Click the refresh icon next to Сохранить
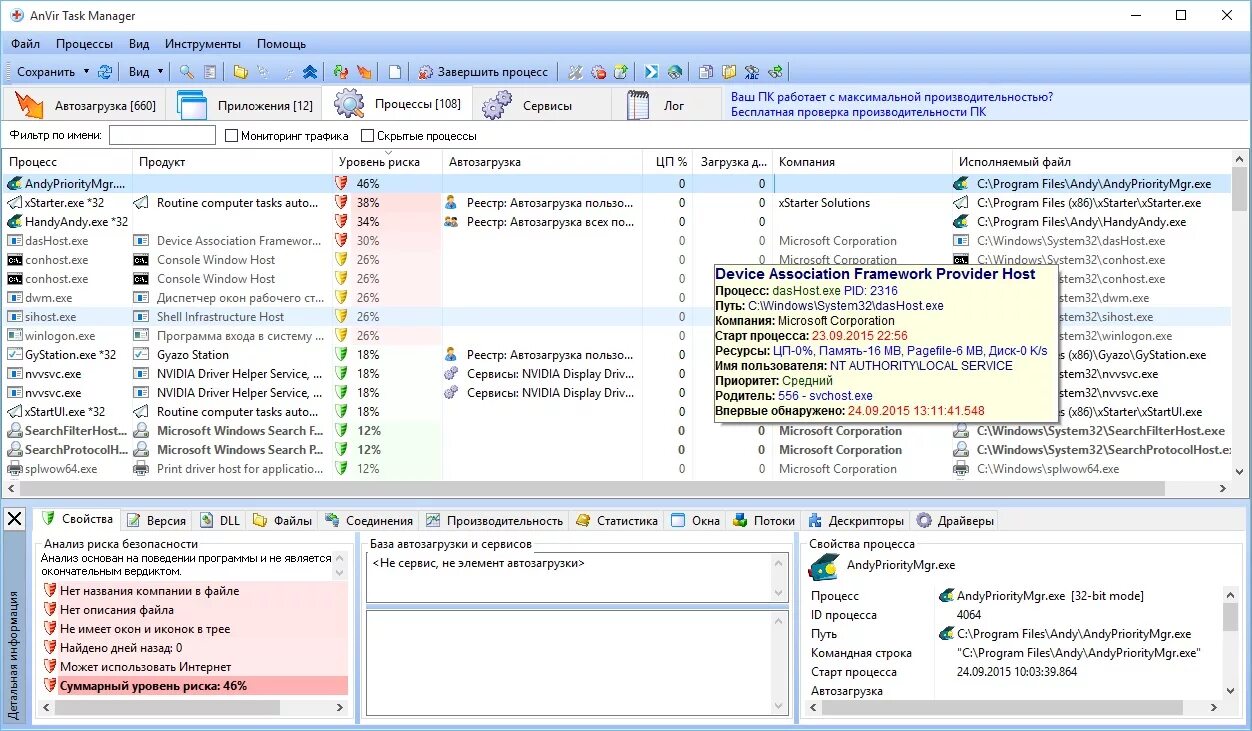Image resolution: width=1252 pixels, height=731 pixels. point(104,72)
